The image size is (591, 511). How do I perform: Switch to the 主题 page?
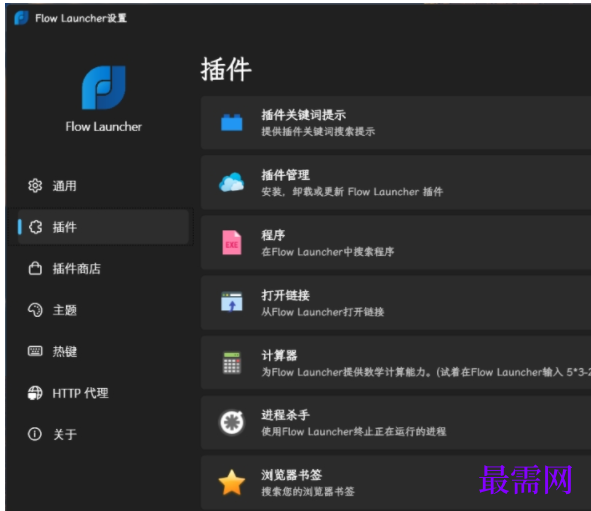(x=103, y=310)
